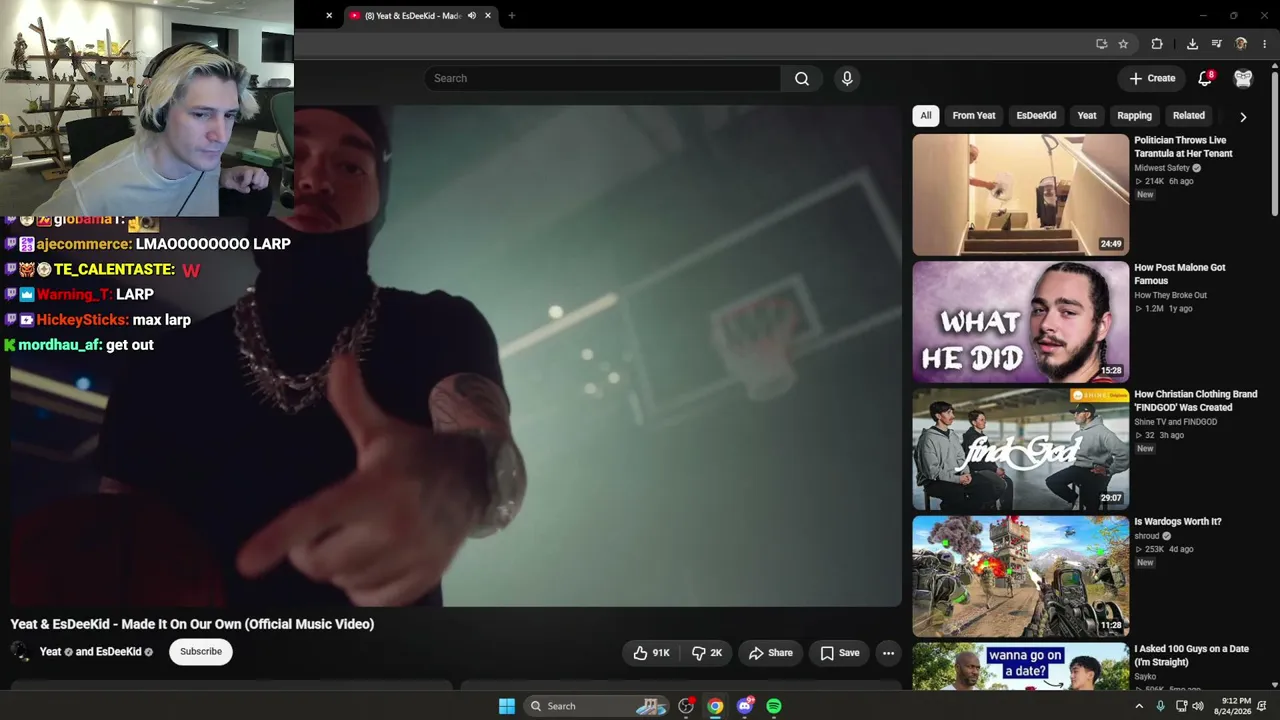Select the All filter chip
Viewport: 1280px width, 720px height.
[x=926, y=116]
